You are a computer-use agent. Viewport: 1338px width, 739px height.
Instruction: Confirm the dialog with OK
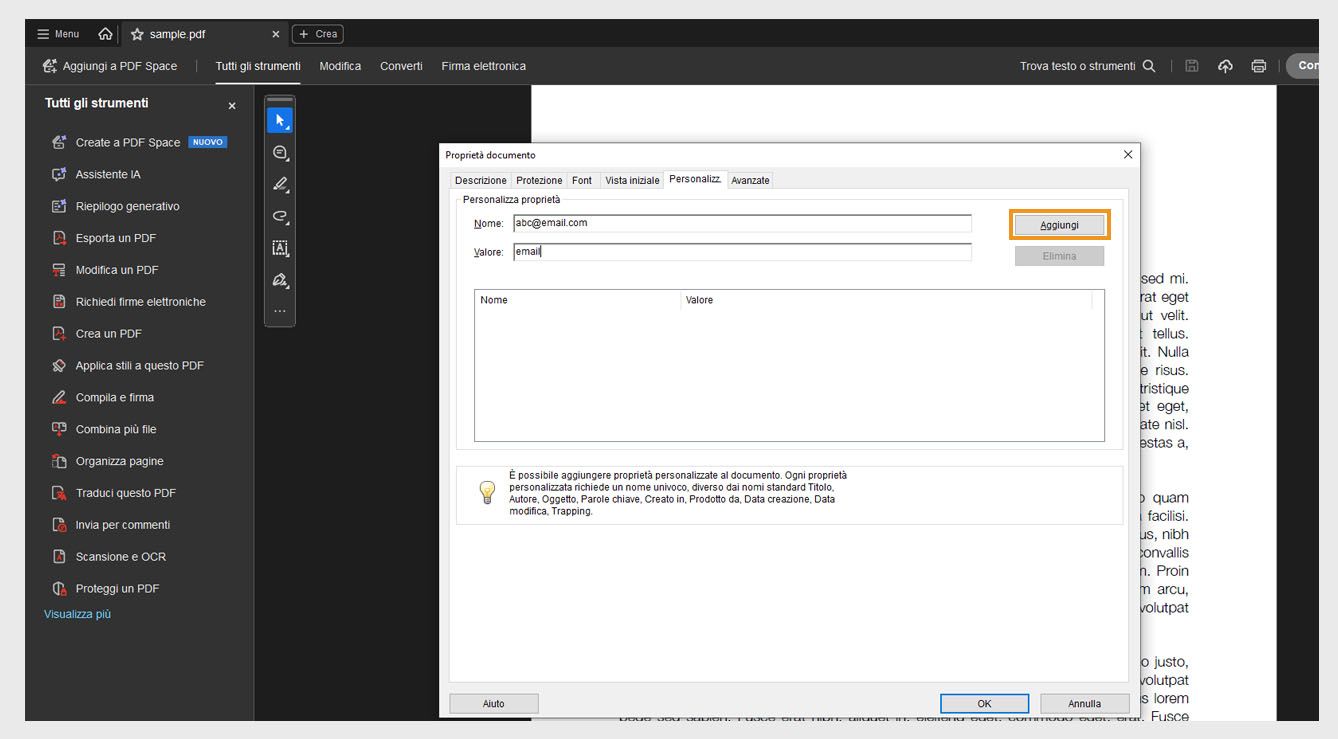984,704
